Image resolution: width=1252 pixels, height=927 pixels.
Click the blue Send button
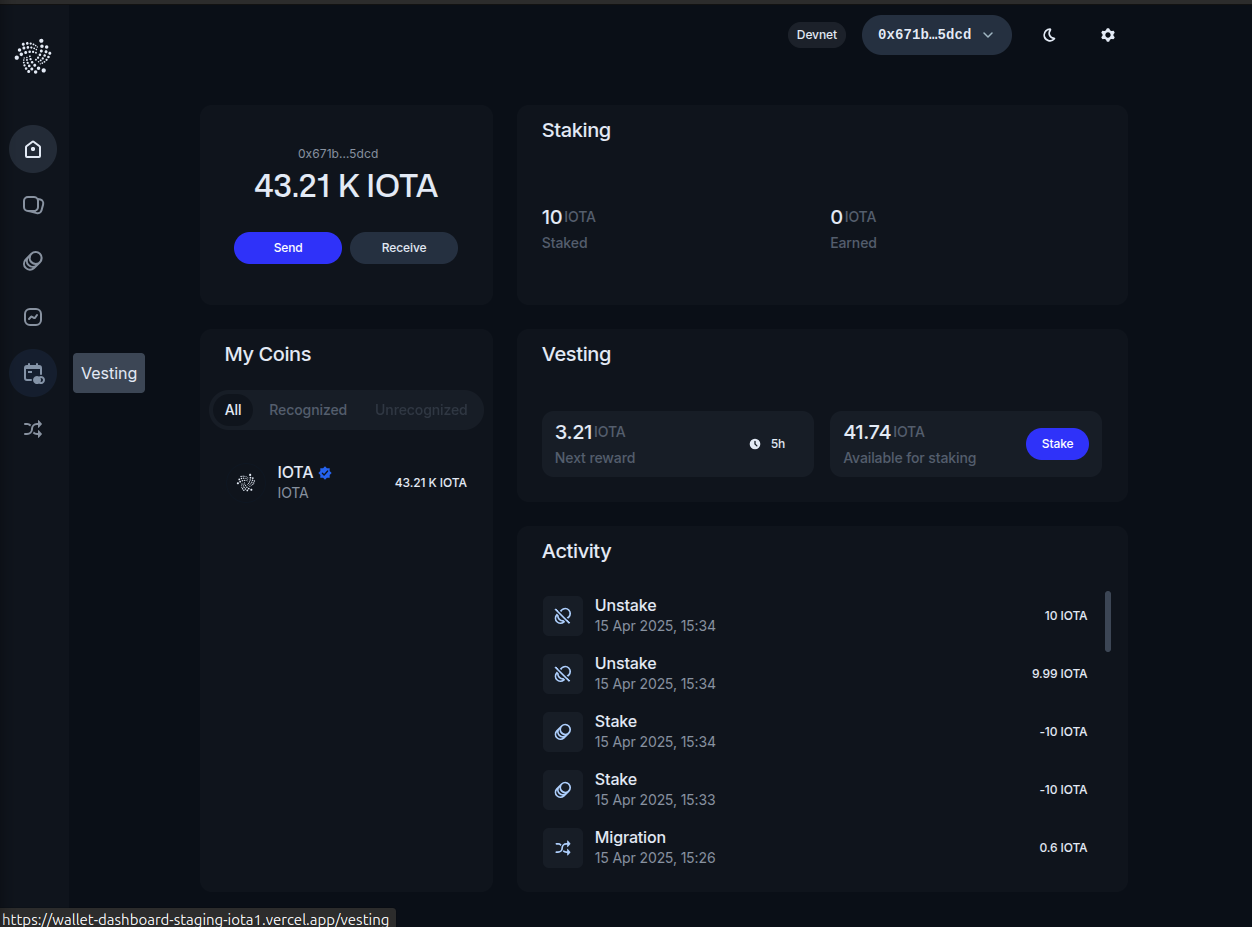pyautogui.click(x=288, y=248)
